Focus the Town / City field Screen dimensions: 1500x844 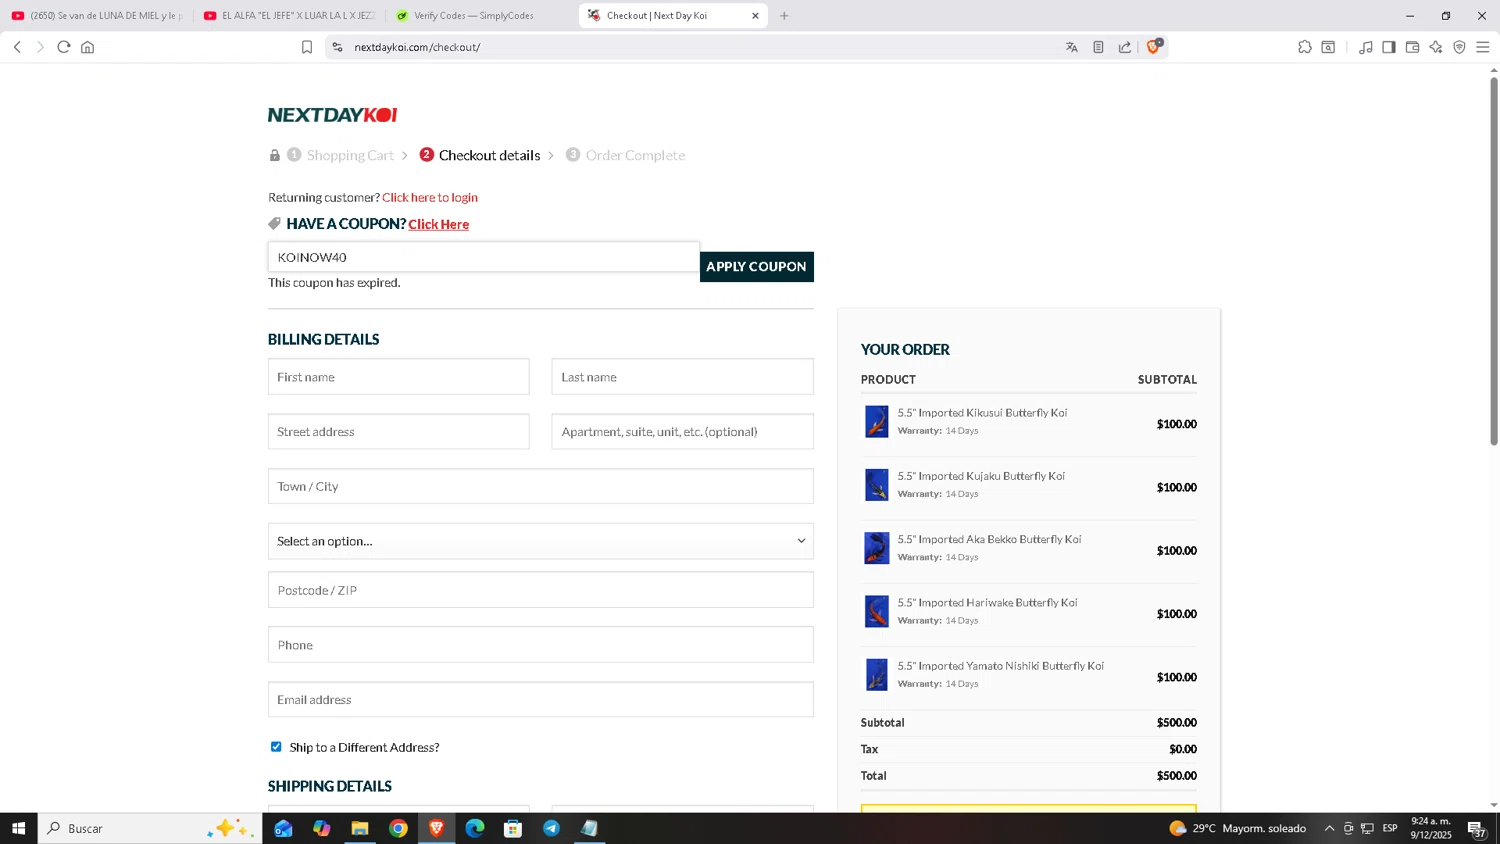point(541,486)
